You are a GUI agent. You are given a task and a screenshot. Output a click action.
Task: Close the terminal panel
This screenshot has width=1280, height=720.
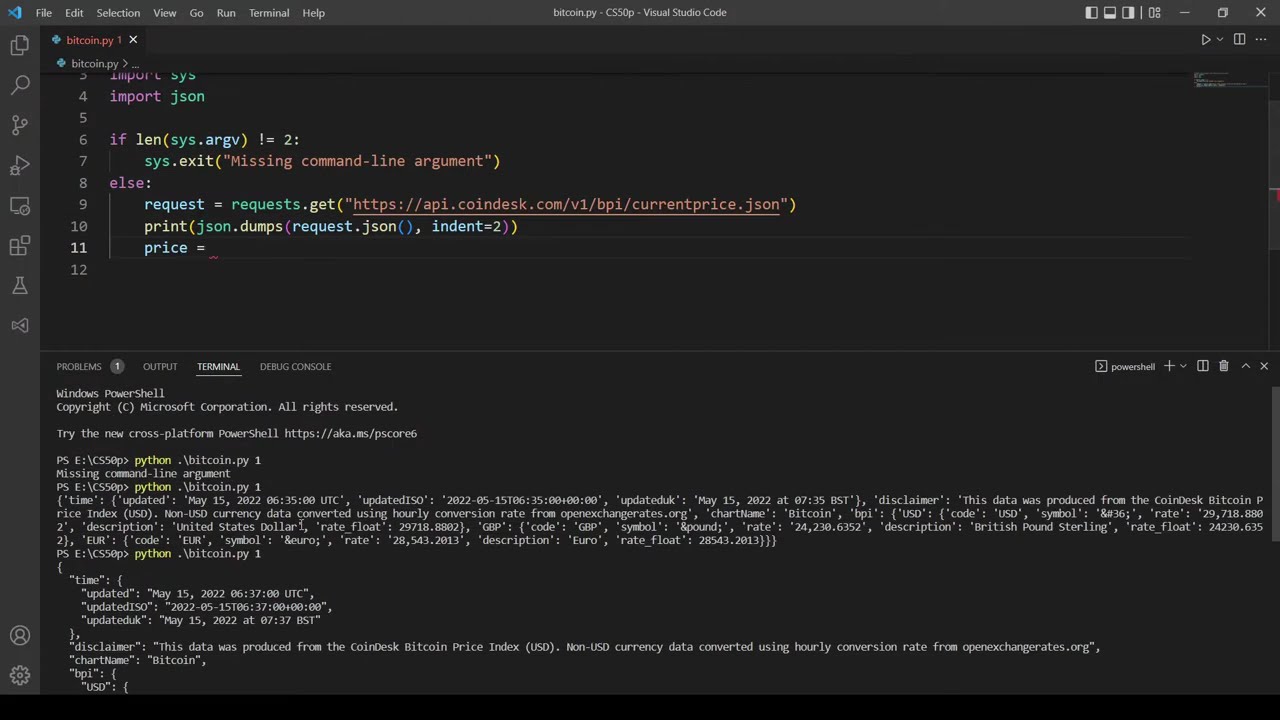click(x=1264, y=366)
